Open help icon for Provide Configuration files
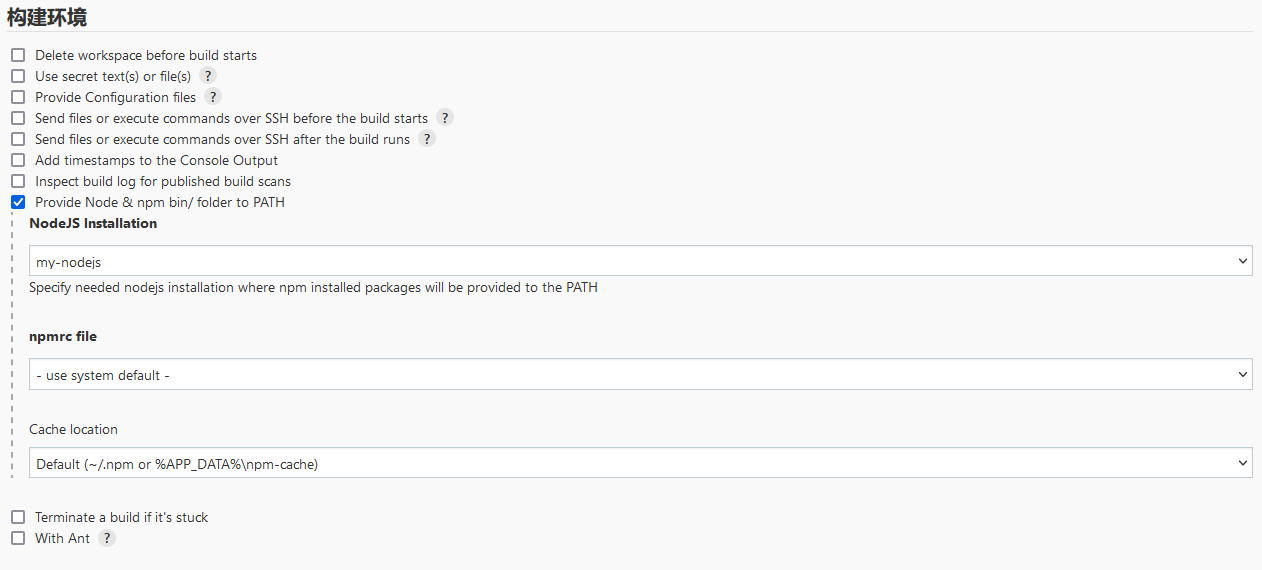Viewport: 1262px width, 570px height. click(x=213, y=97)
